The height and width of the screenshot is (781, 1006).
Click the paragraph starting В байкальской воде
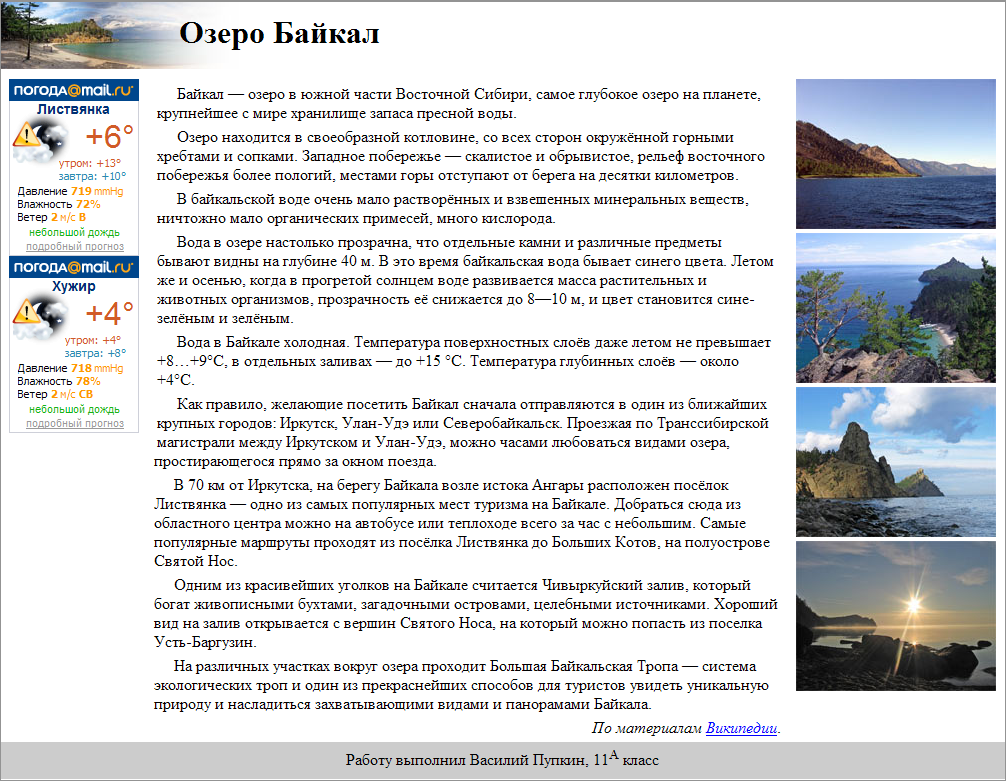coord(453,209)
